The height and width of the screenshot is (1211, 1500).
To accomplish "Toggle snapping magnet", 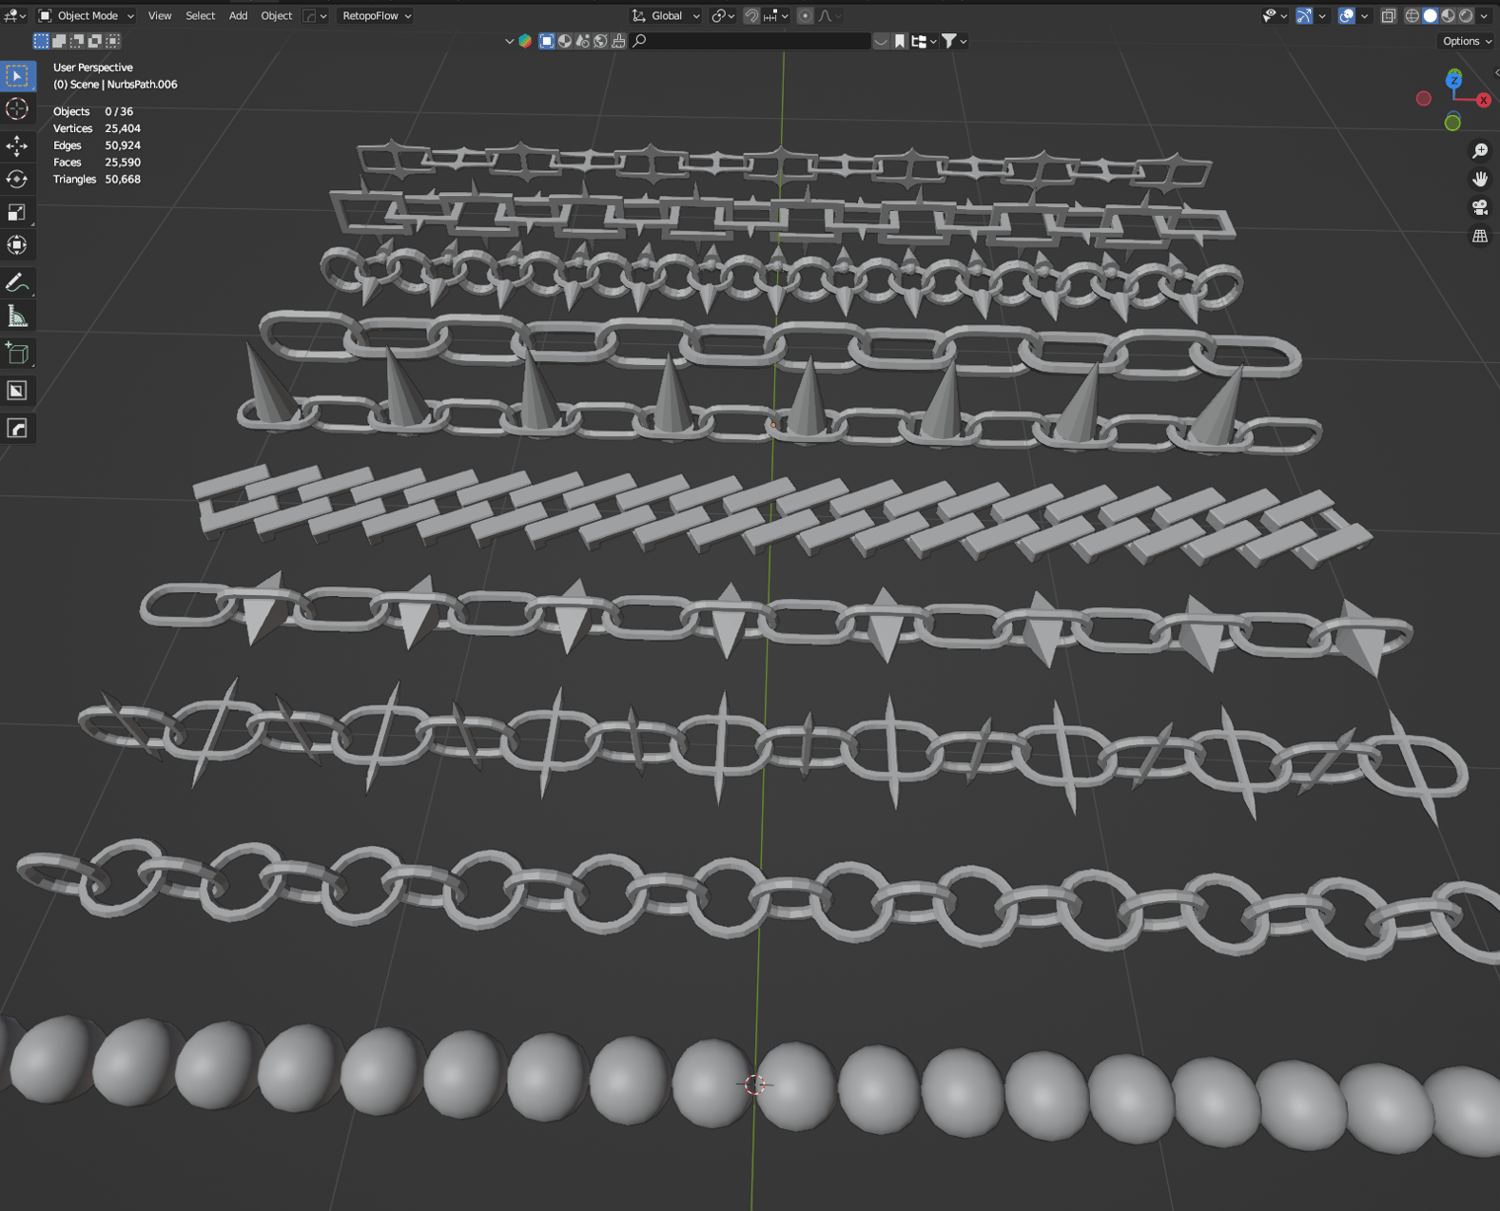I will pyautogui.click(x=751, y=16).
